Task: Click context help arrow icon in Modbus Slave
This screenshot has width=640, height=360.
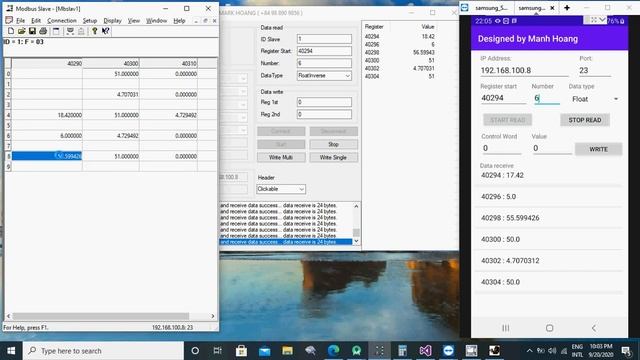Action: pyautogui.click(x=105, y=31)
